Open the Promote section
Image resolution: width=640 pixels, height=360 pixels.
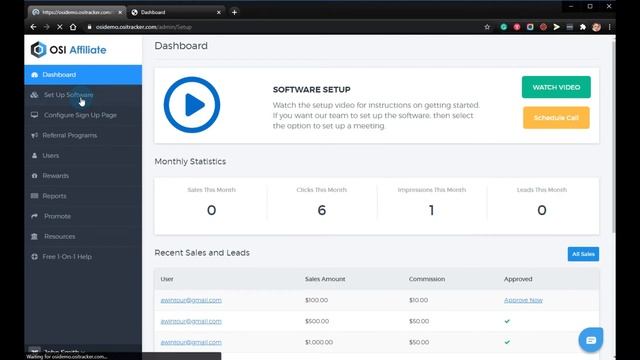(83, 216)
